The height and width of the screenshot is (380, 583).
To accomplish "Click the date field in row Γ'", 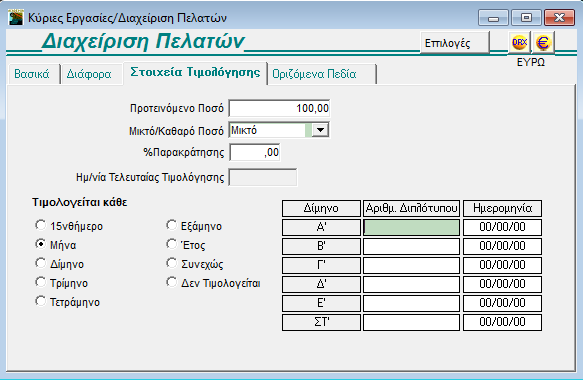I will coord(502,265).
